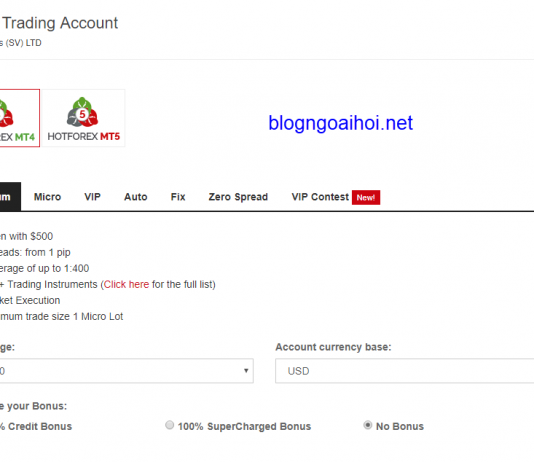This screenshot has width=534, height=462.
Task: Switch to the VIP account tab
Action: 92,197
